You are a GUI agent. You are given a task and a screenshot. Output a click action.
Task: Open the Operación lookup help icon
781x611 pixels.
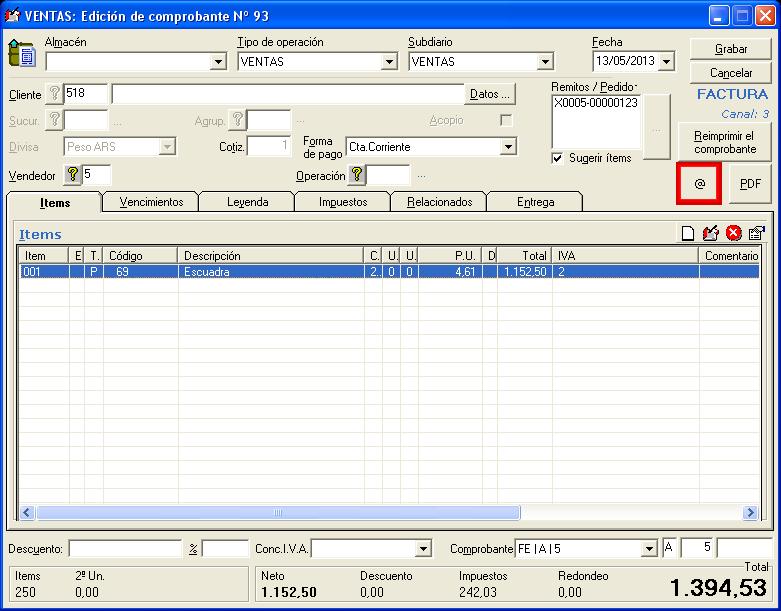pos(357,176)
